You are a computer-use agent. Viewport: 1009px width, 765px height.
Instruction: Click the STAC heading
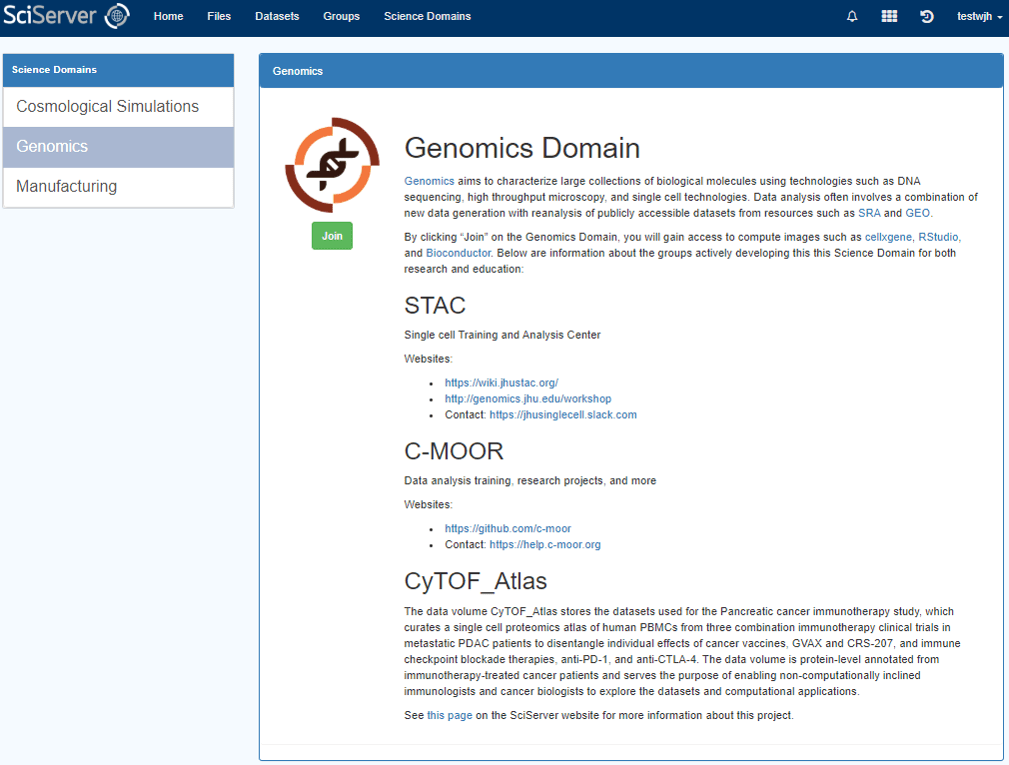435,306
